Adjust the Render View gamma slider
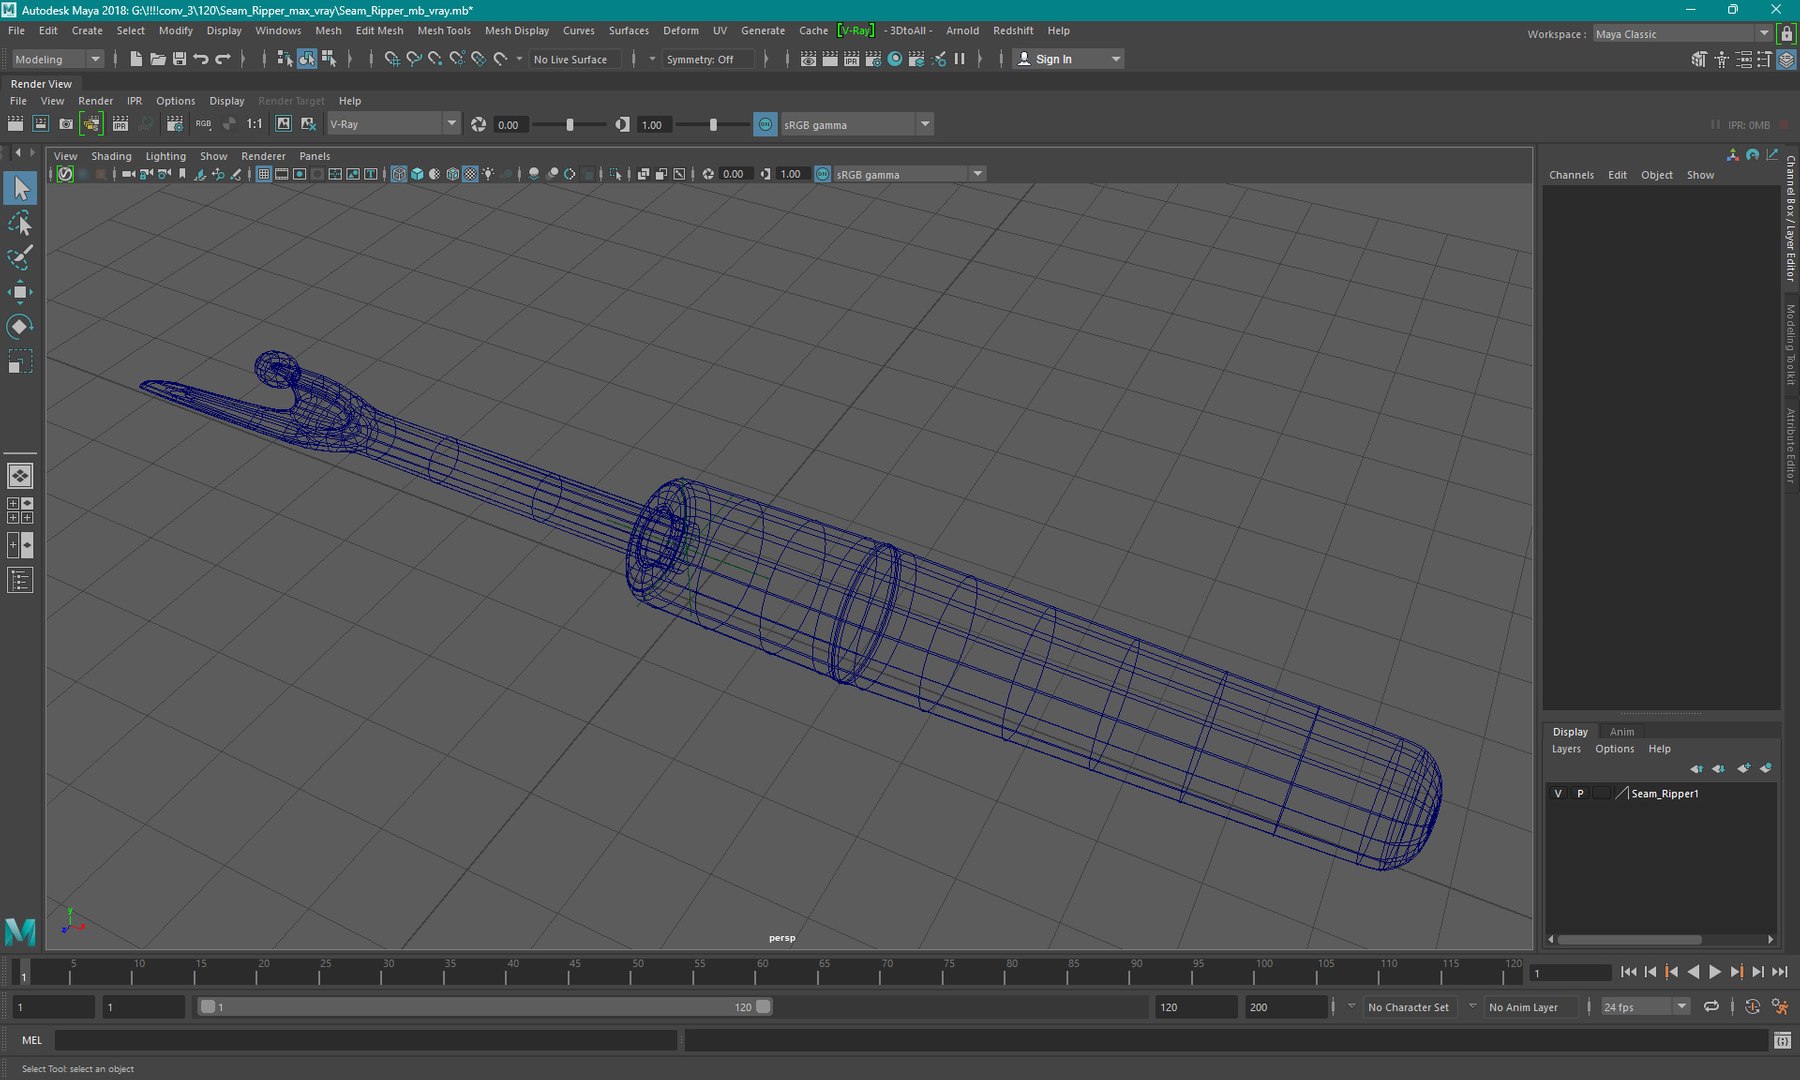The width and height of the screenshot is (1800, 1080). (713, 124)
